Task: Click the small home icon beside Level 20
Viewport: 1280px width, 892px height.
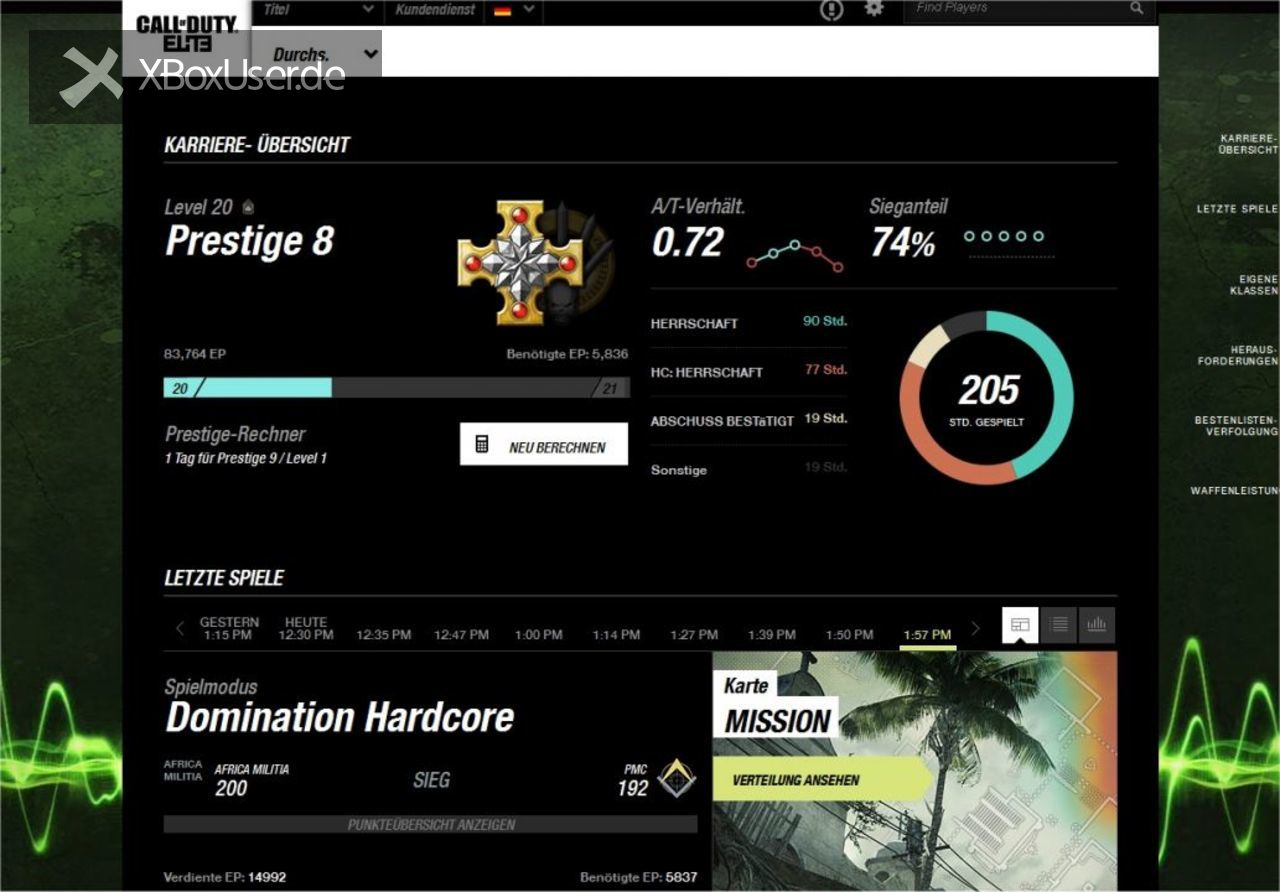Action: (248, 207)
